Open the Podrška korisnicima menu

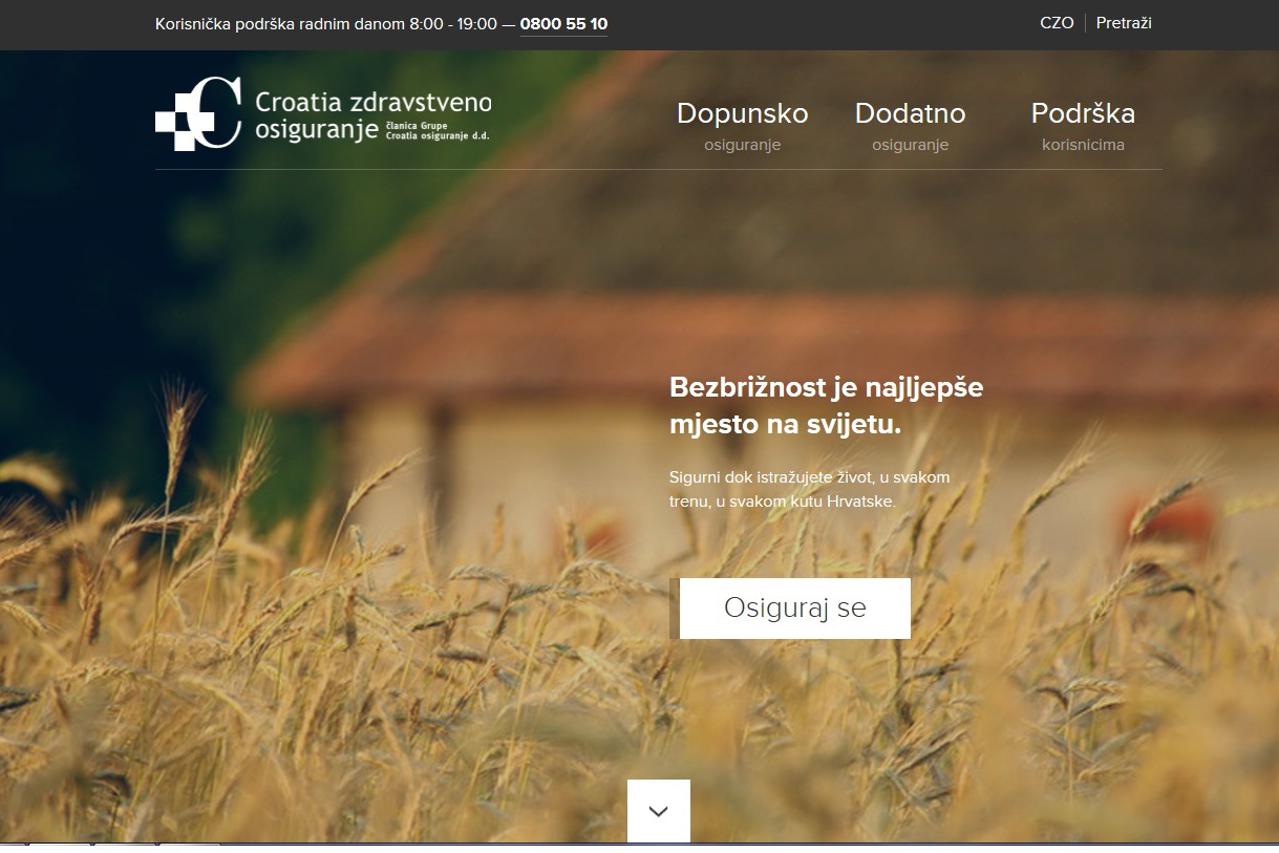1082,114
